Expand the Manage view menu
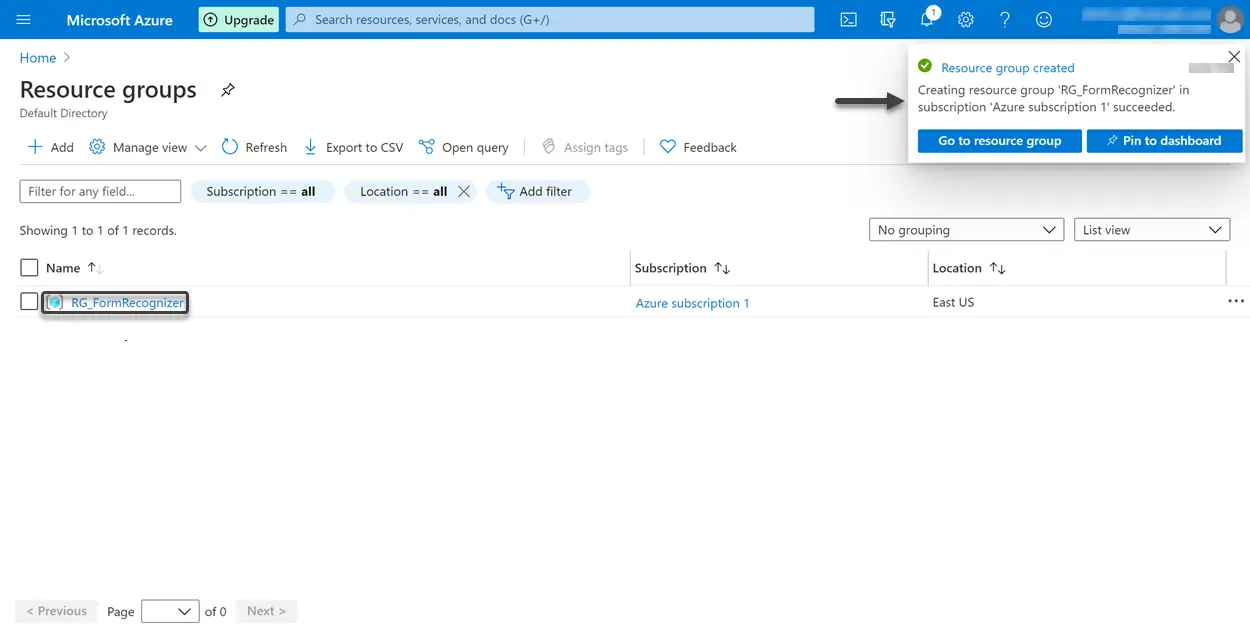This screenshot has height=642, width=1250. [x=148, y=147]
